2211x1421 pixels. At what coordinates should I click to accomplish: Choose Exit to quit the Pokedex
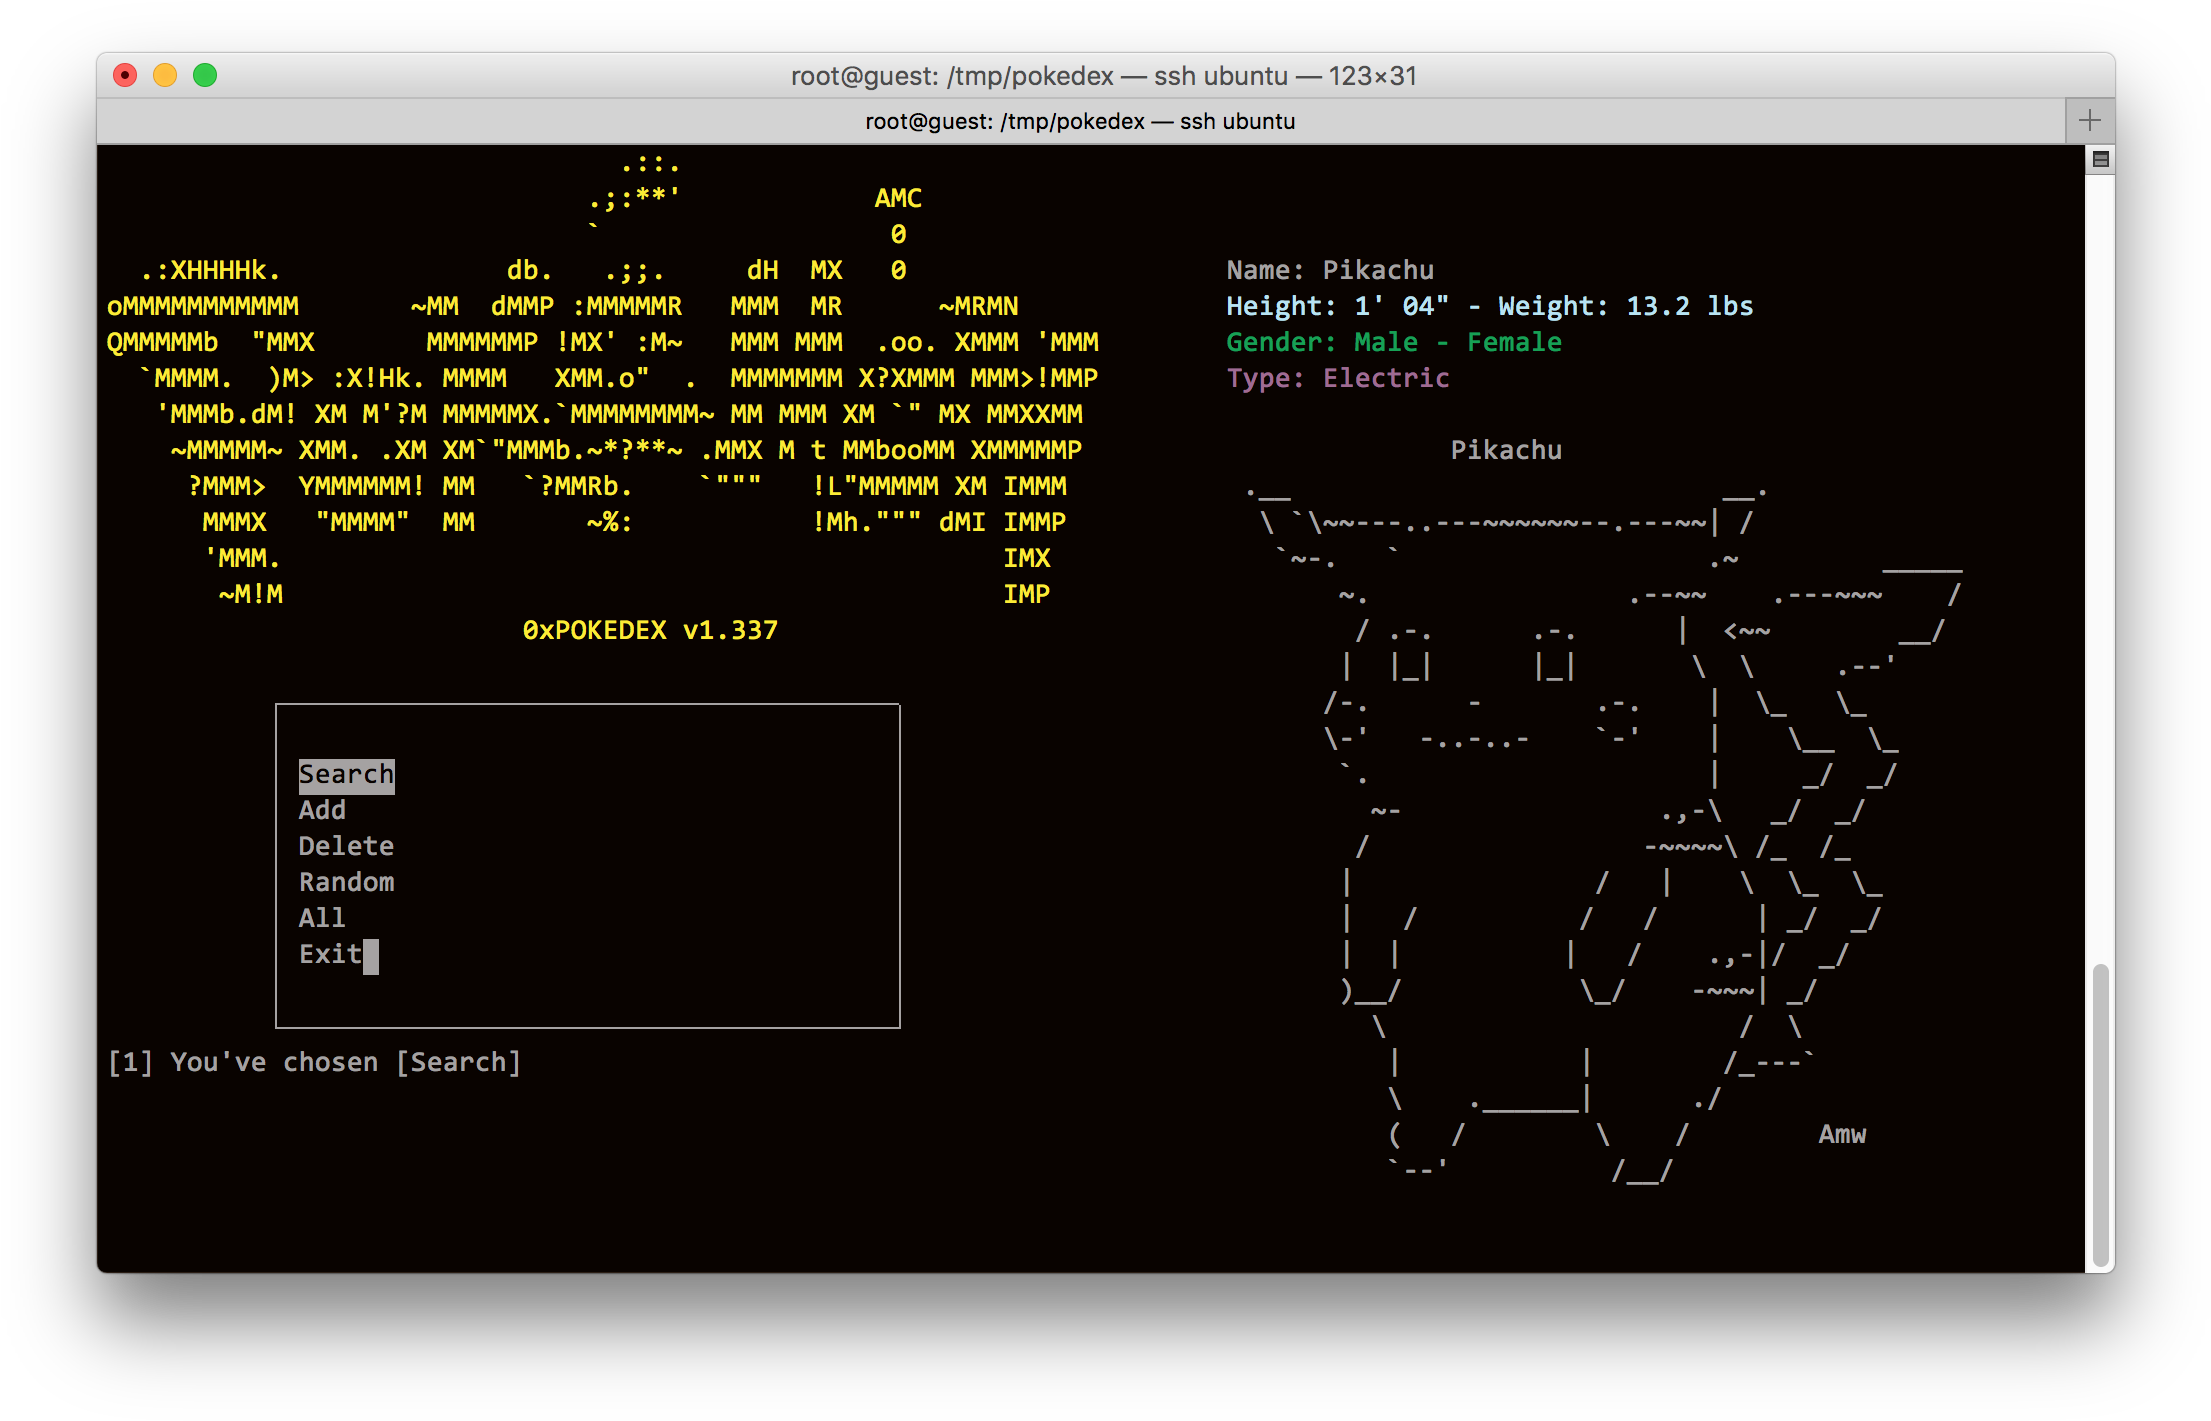(x=330, y=954)
